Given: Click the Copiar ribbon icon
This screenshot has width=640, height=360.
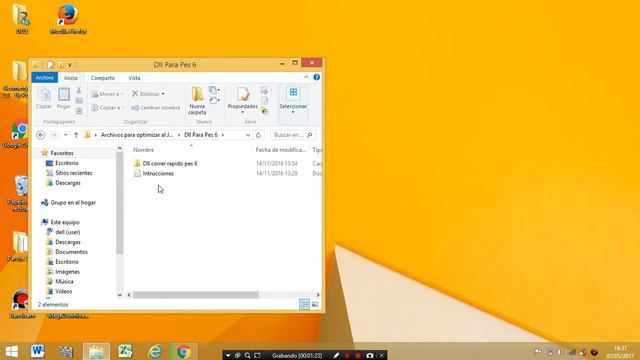Looking at the screenshot, I should 44,98.
